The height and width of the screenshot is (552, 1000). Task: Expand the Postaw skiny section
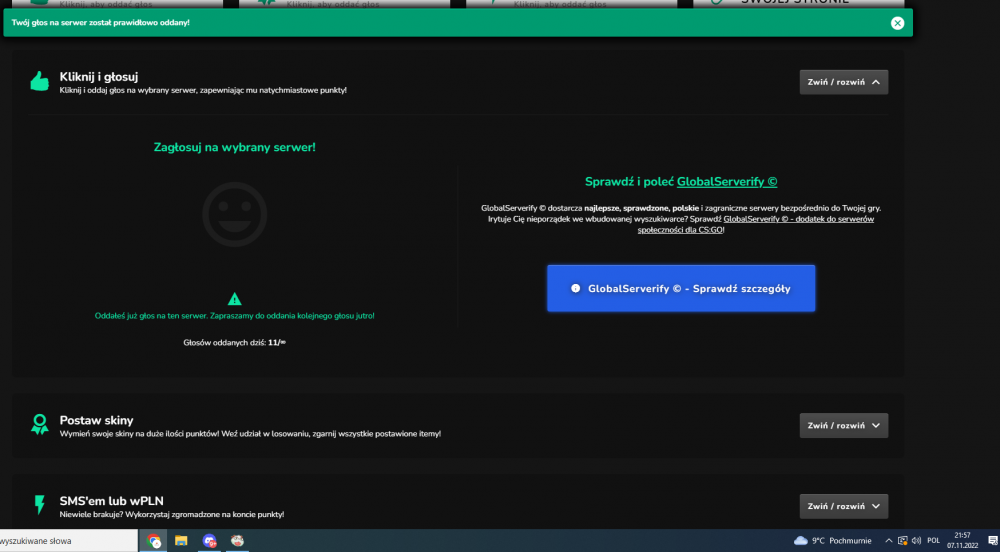pyautogui.click(x=844, y=426)
